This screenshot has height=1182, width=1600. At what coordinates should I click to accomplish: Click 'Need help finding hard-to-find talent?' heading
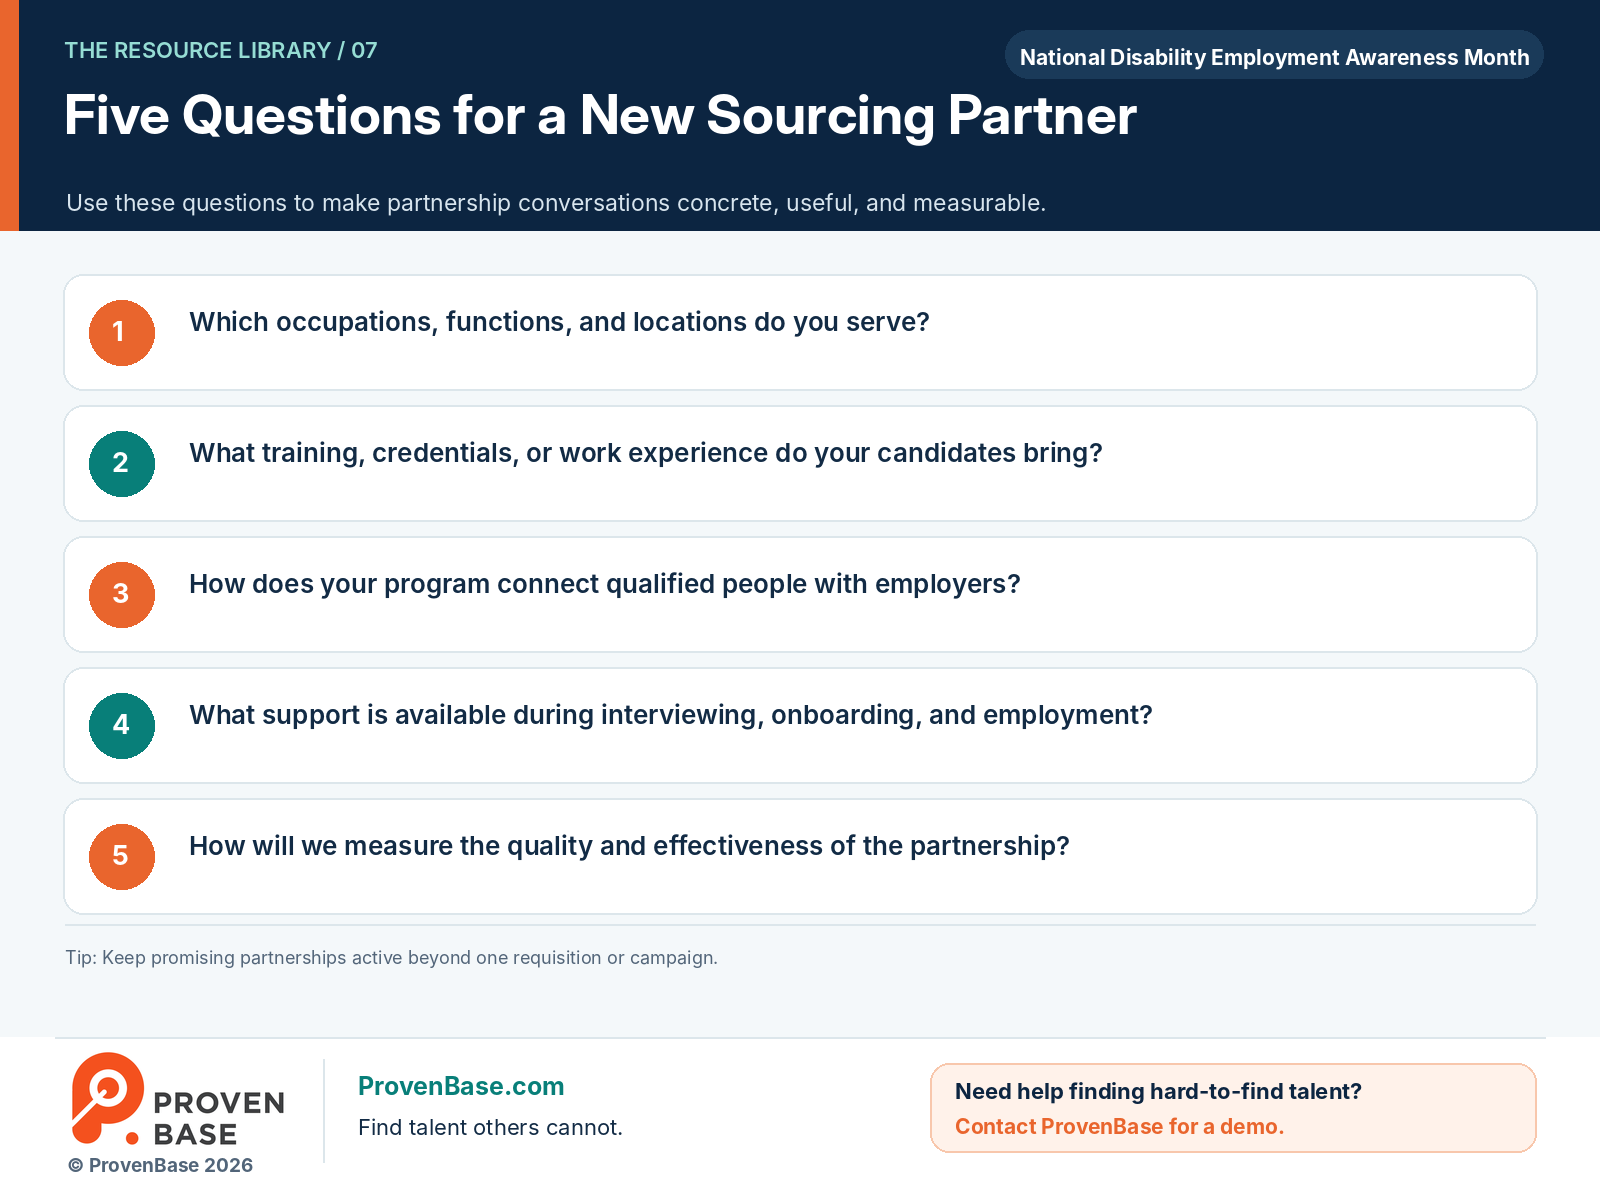(1158, 1091)
